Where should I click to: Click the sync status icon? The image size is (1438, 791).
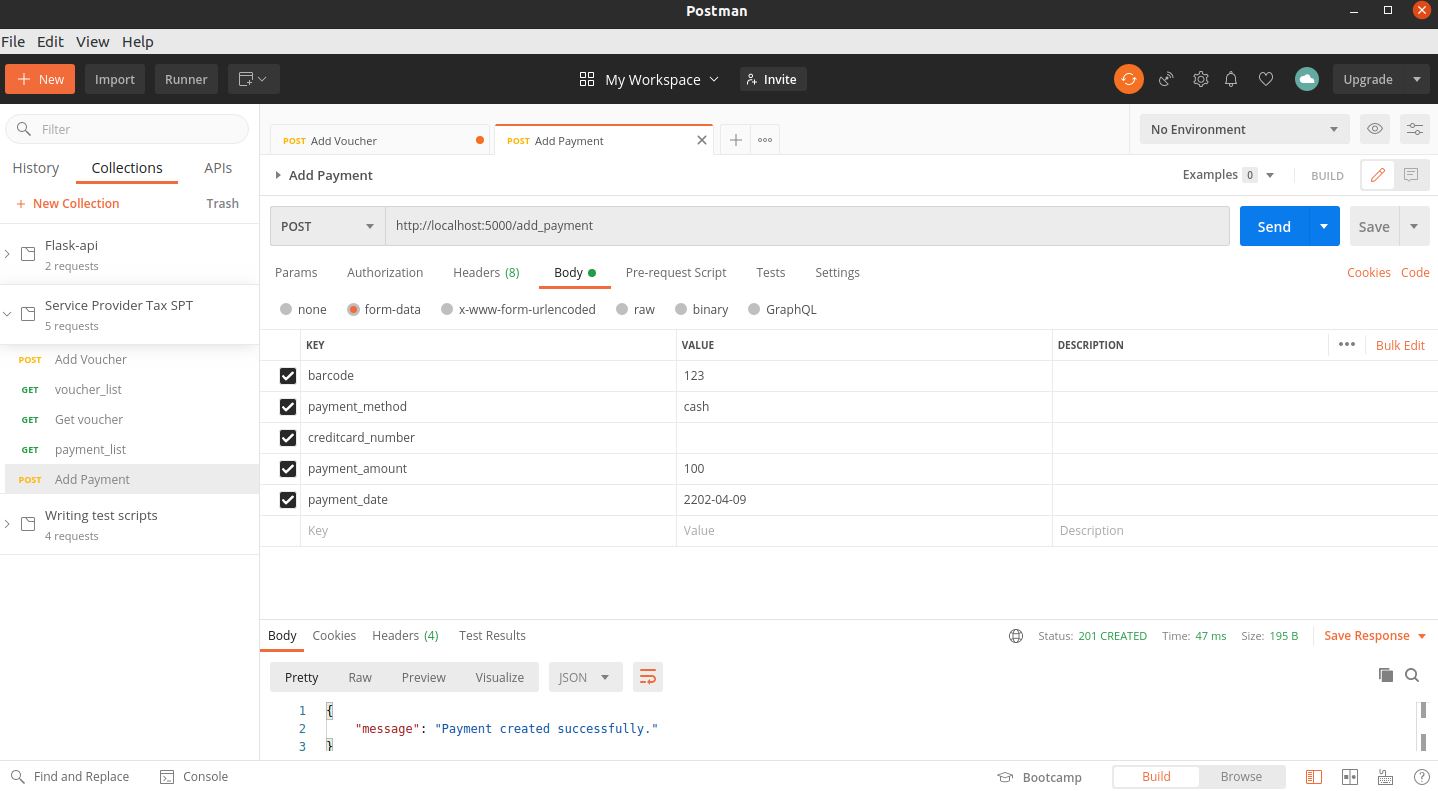1129,79
